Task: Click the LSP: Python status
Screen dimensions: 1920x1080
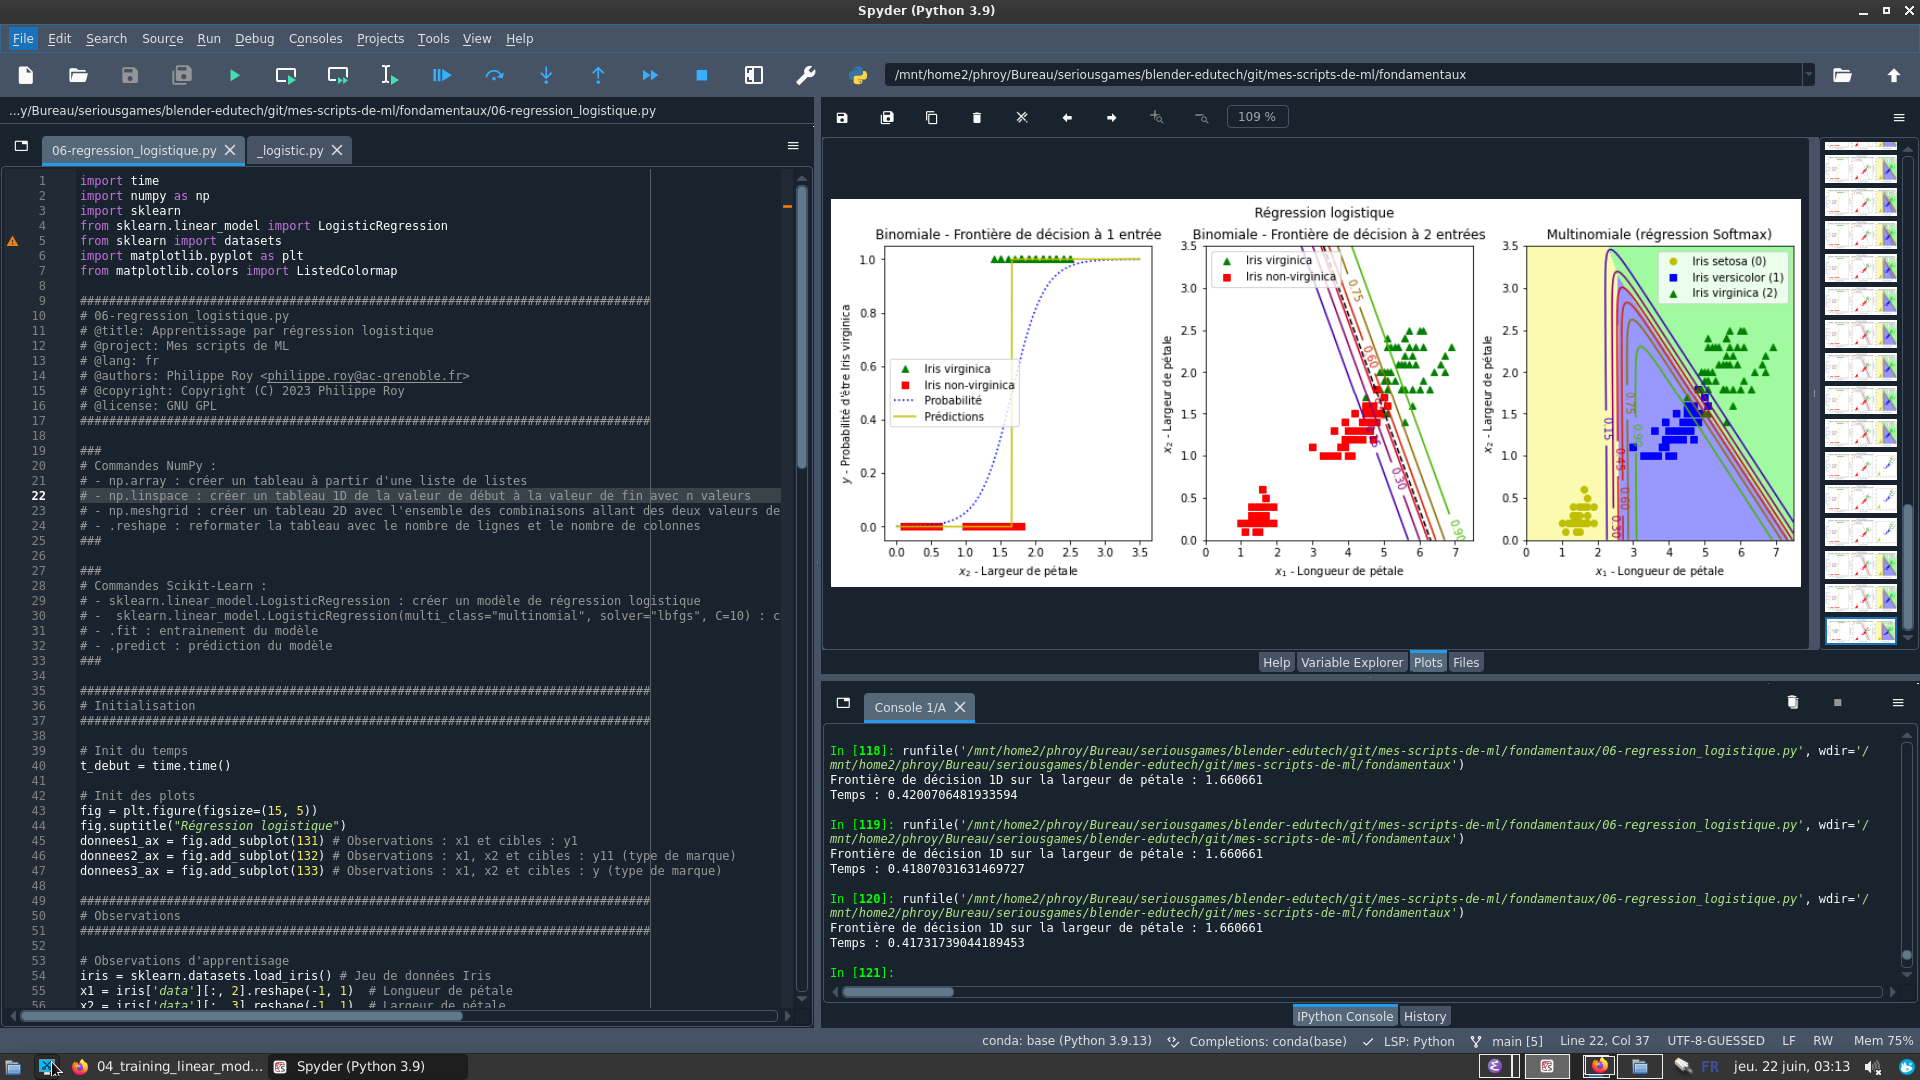Action: pyautogui.click(x=1409, y=1041)
